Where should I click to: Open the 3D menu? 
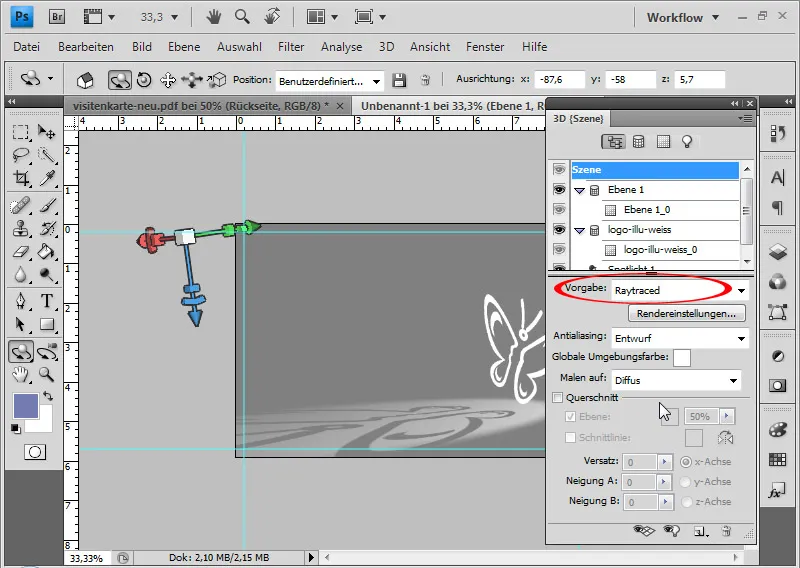tap(386, 47)
